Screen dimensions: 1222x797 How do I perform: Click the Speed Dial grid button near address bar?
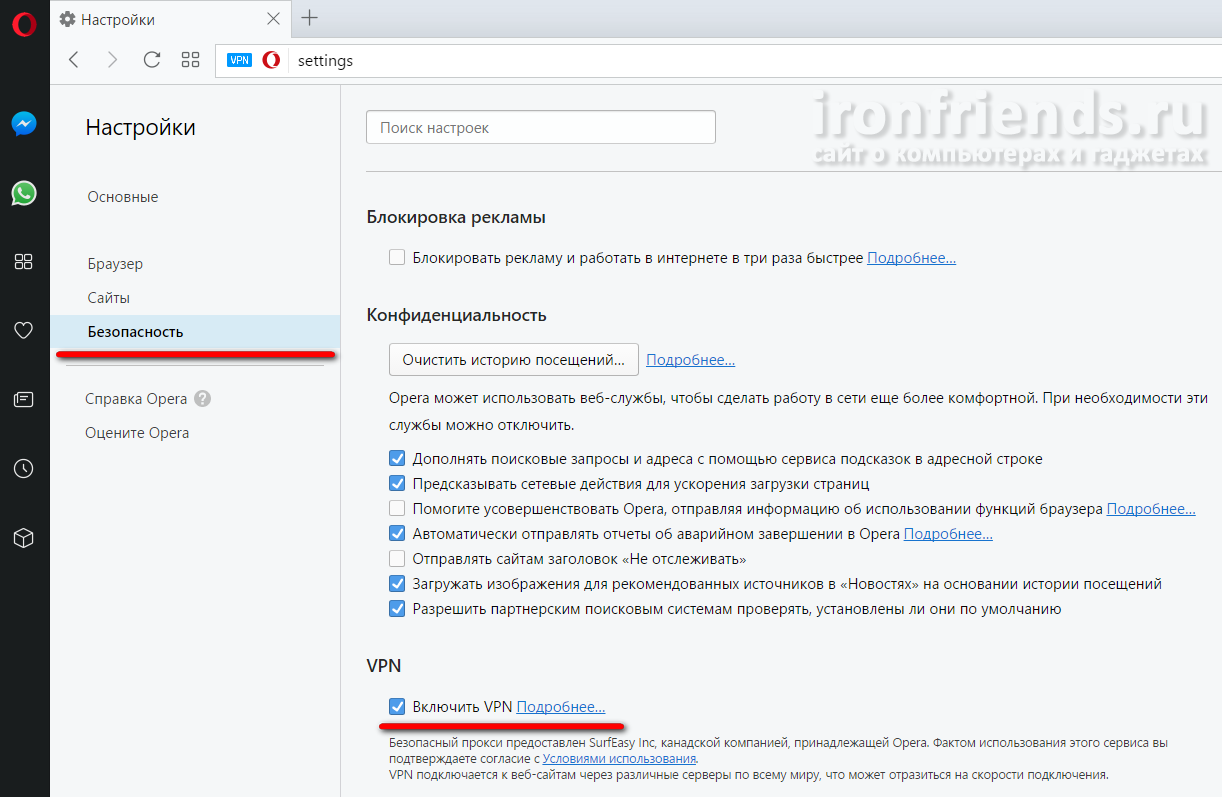[191, 60]
